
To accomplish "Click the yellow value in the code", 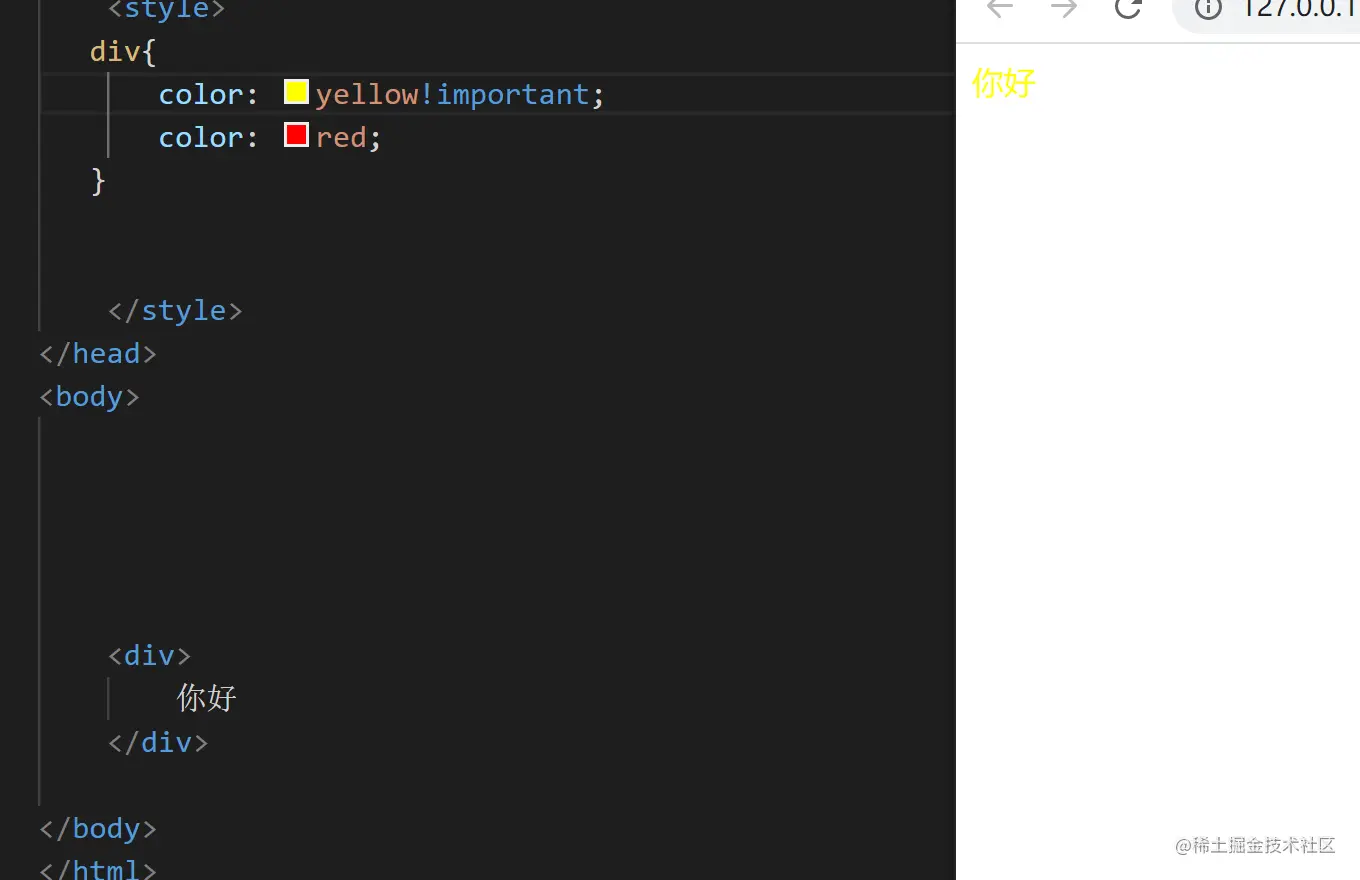I will pyautogui.click(x=367, y=94).
